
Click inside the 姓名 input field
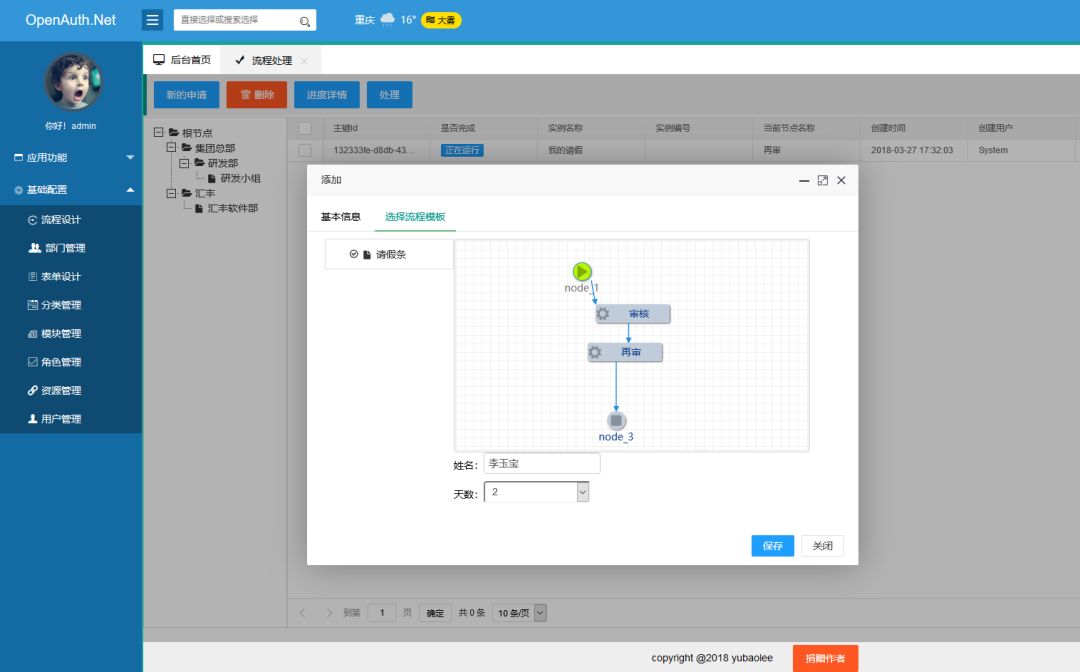[541, 463]
